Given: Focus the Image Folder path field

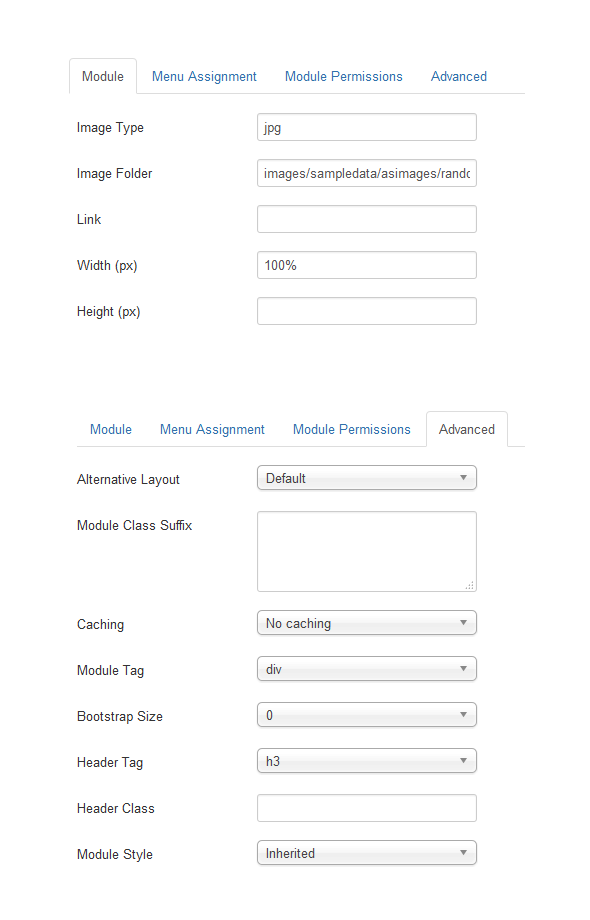Looking at the screenshot, I should tap(367, 173).
